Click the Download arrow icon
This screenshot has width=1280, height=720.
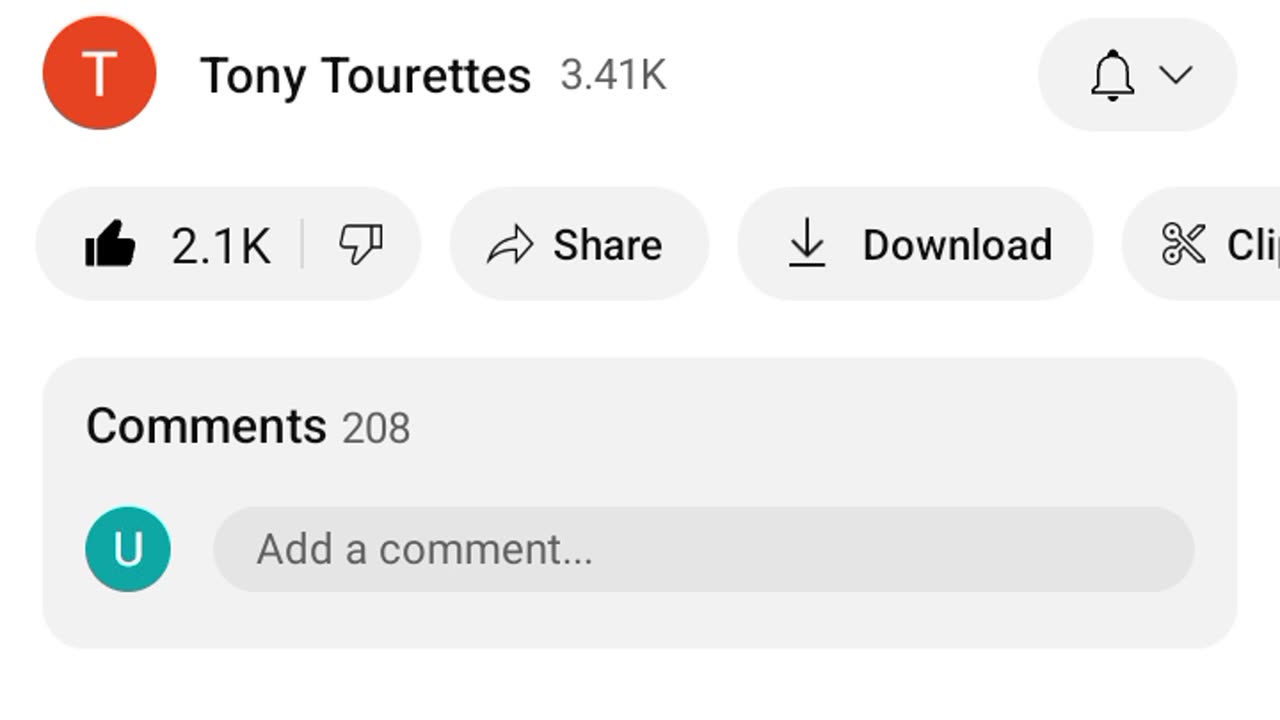click(807, 244)
